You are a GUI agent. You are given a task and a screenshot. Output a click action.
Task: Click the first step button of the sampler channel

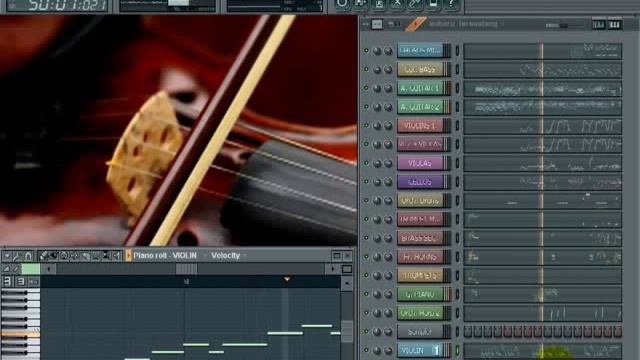click(468, 331)
